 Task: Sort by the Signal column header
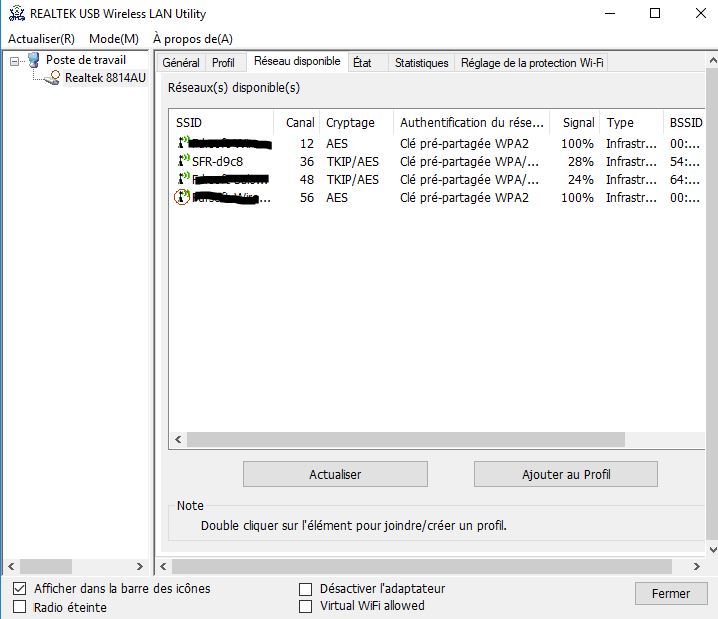coord(575,123)
